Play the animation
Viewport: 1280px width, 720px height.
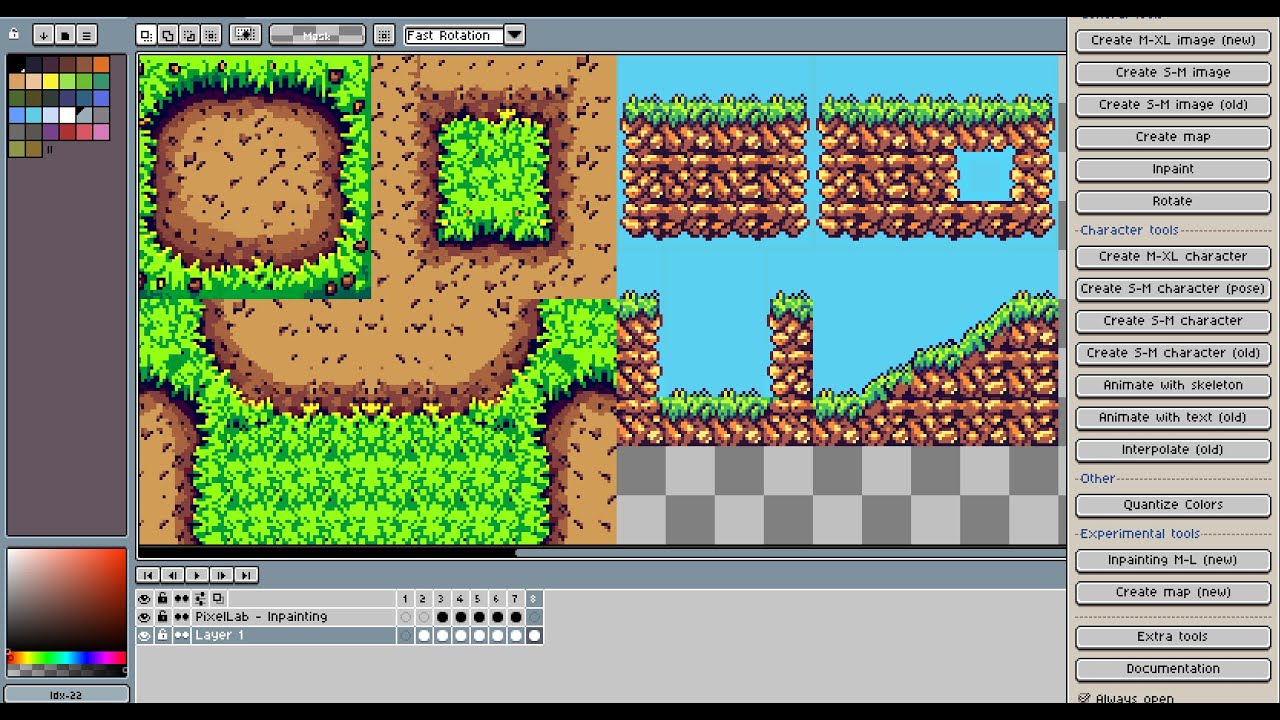click(x=197, y=575)
